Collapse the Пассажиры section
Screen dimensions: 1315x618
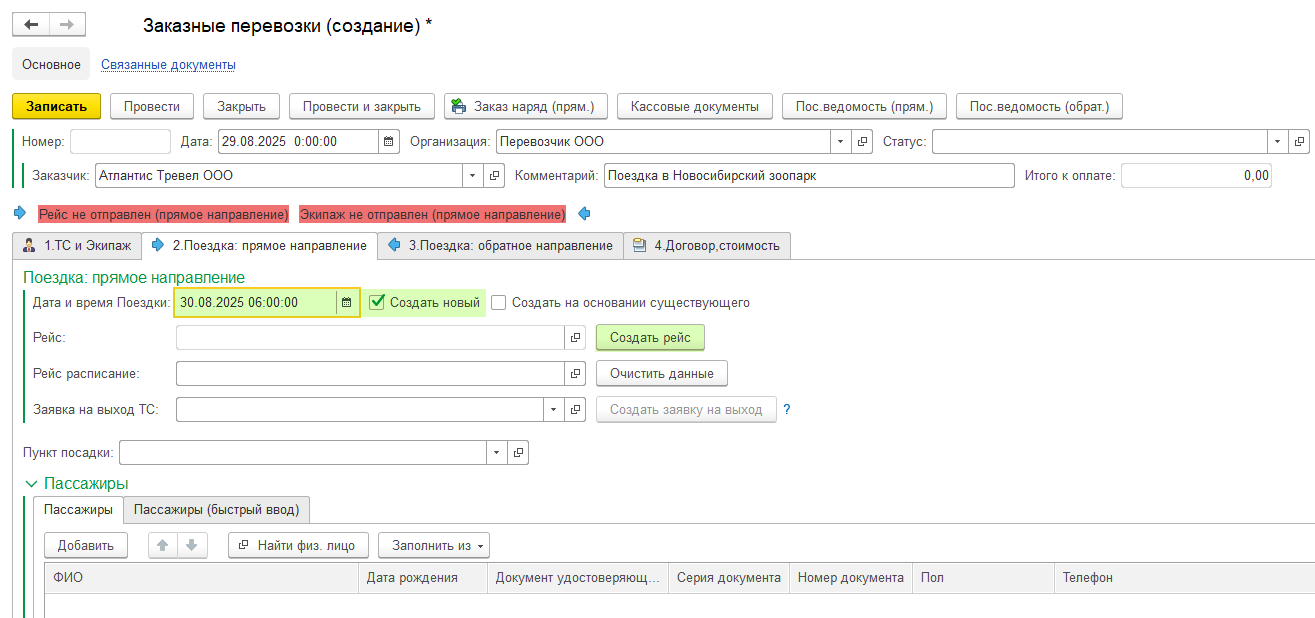[x=31, y=484]
